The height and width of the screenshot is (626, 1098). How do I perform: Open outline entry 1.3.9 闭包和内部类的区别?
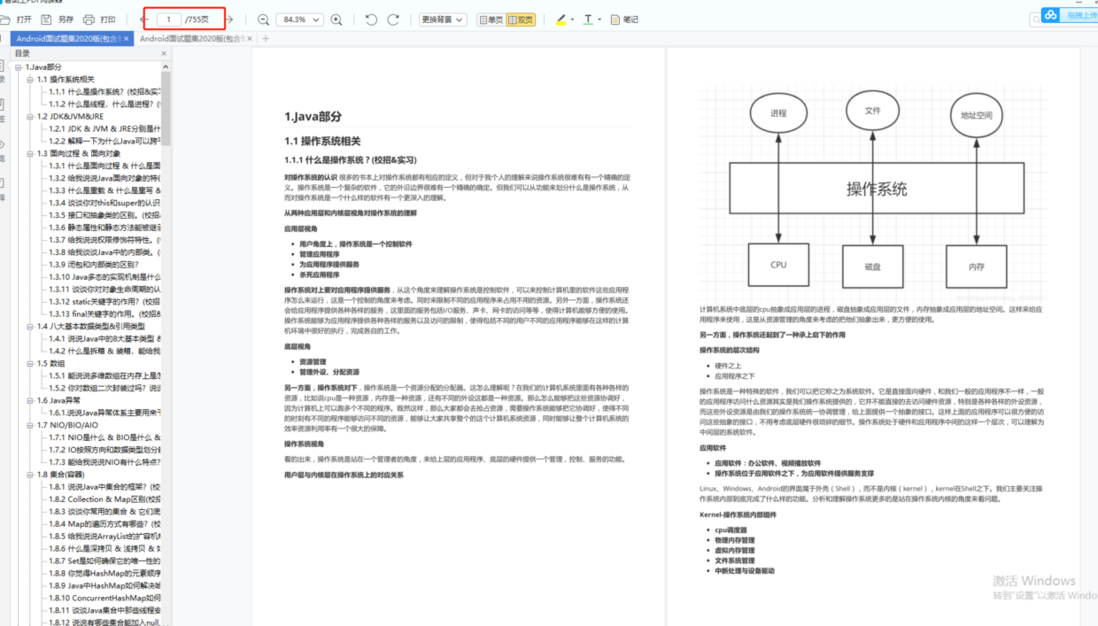click(94, 265)
